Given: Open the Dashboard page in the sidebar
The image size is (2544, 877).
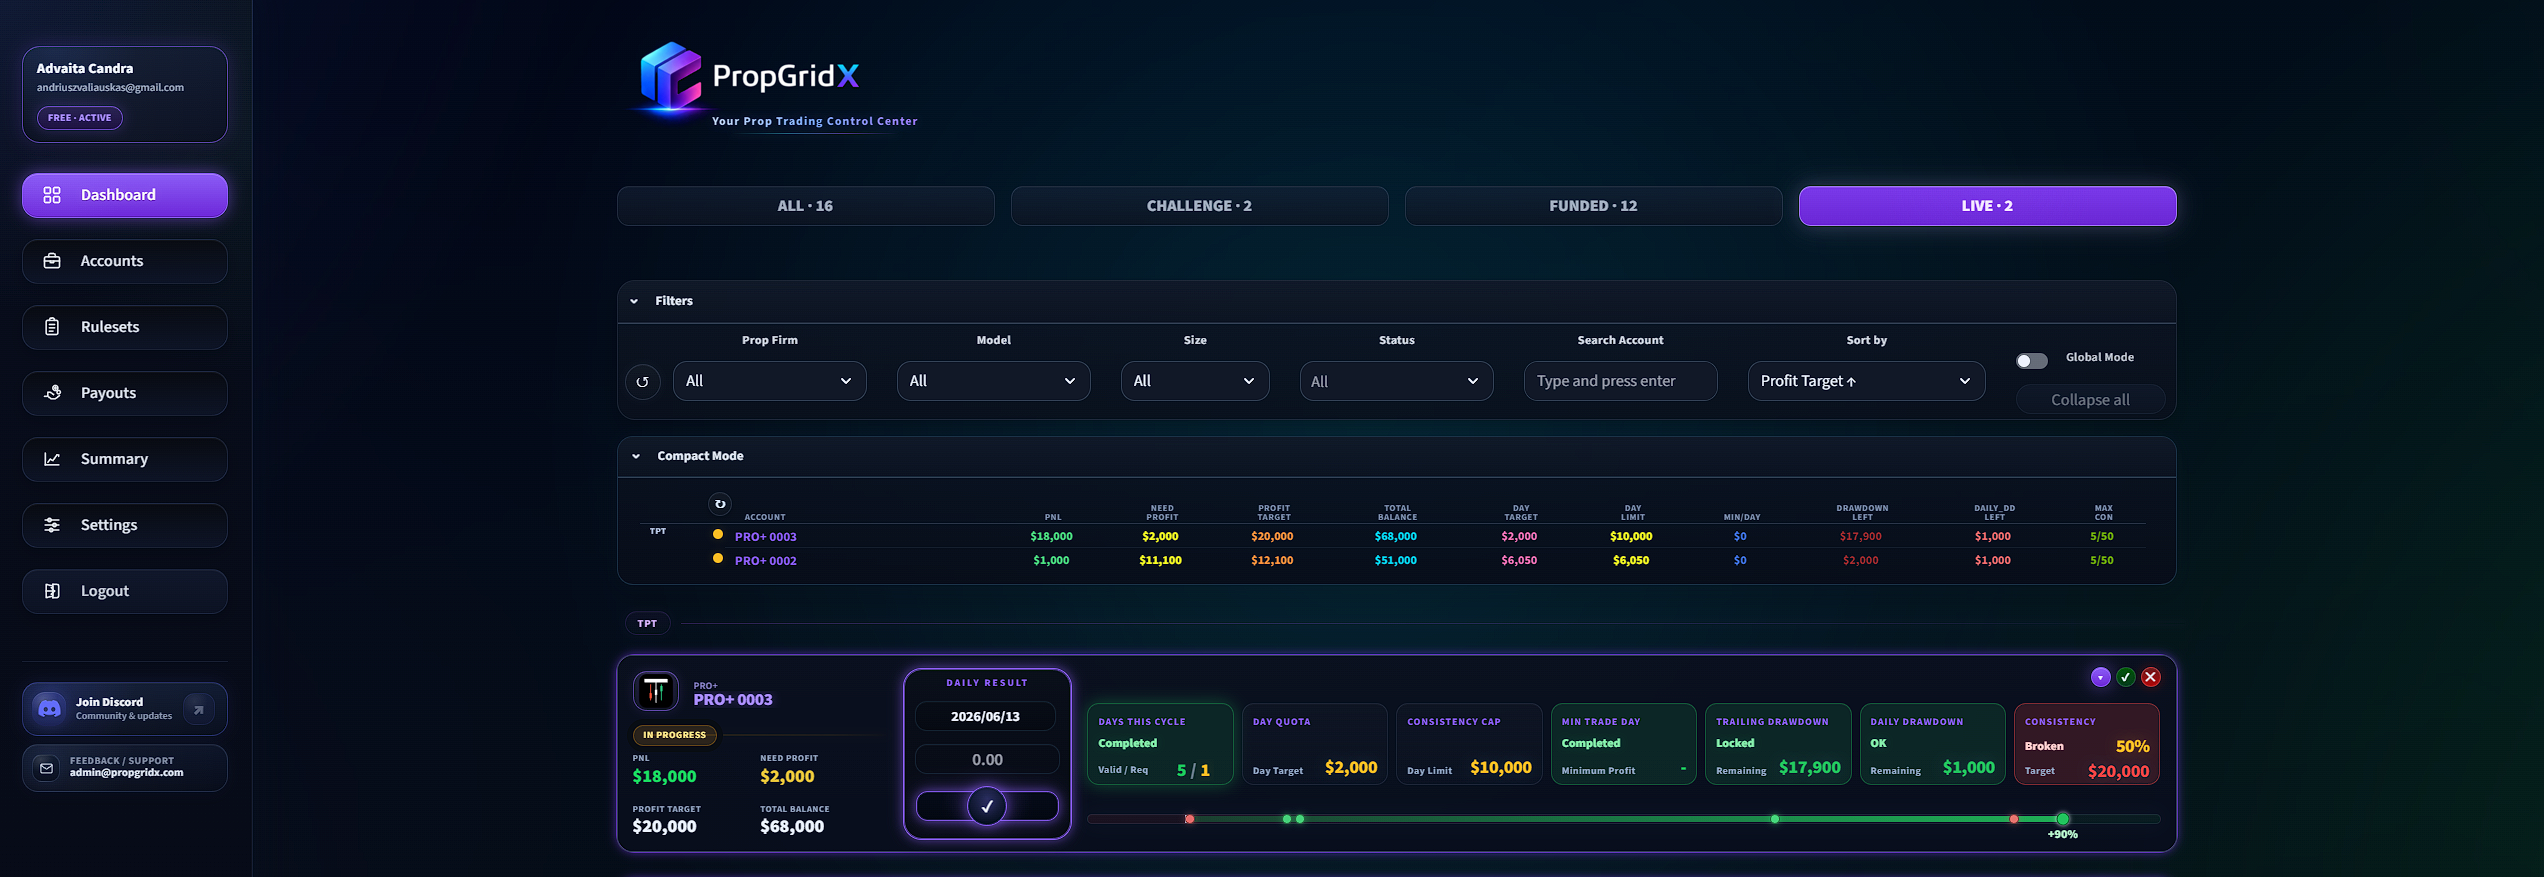Looking at the screenshot, I should pos(125,195).
